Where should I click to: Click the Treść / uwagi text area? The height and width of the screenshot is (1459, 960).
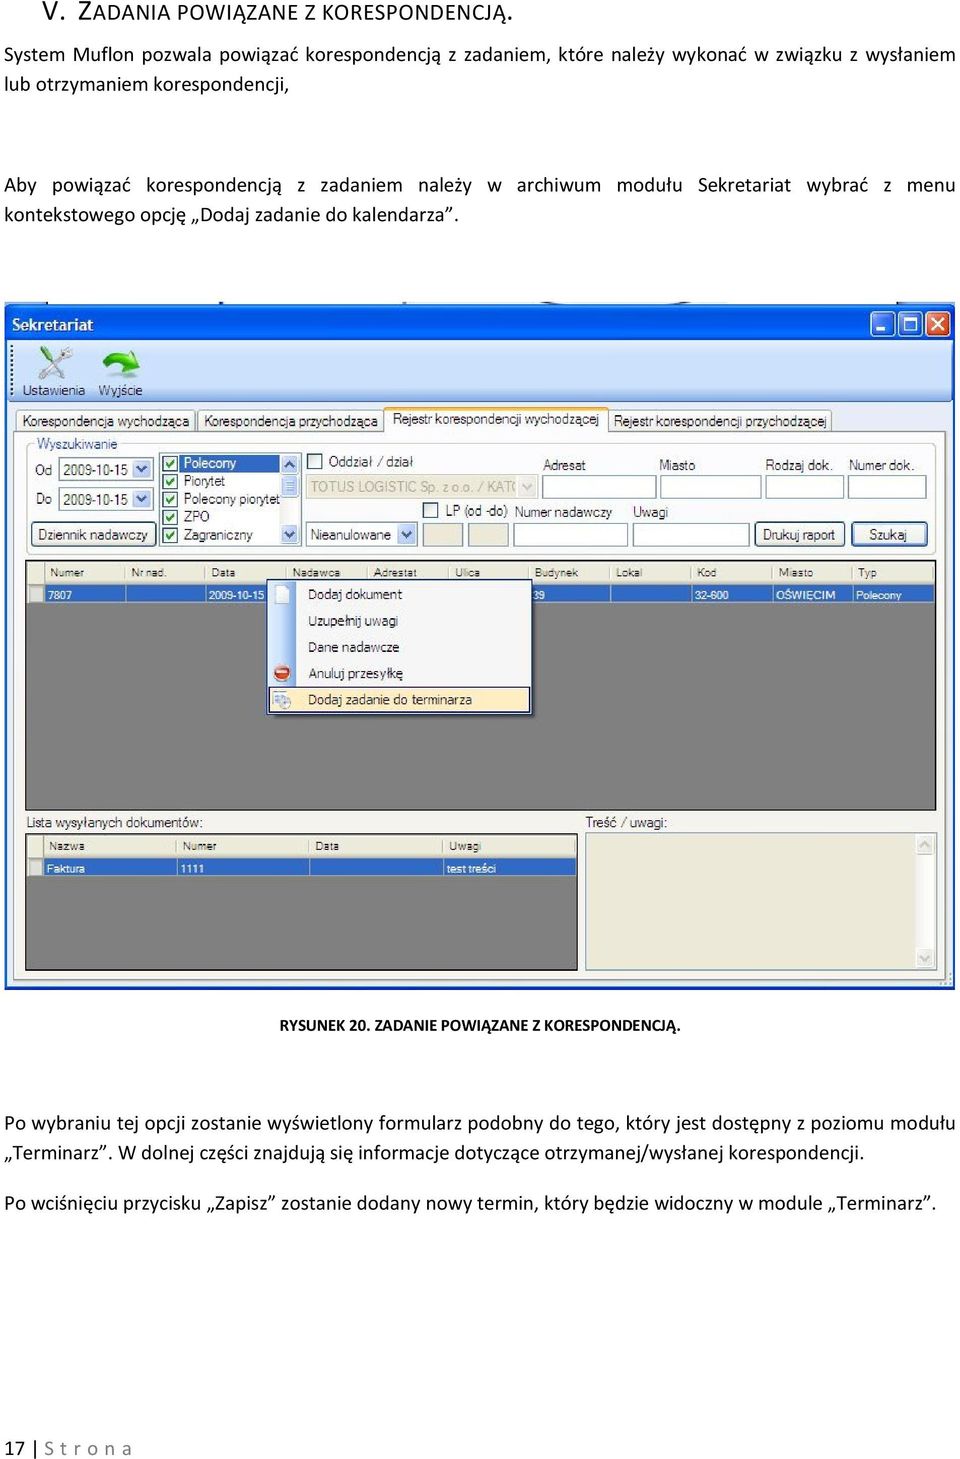click(x=751, y=901)
